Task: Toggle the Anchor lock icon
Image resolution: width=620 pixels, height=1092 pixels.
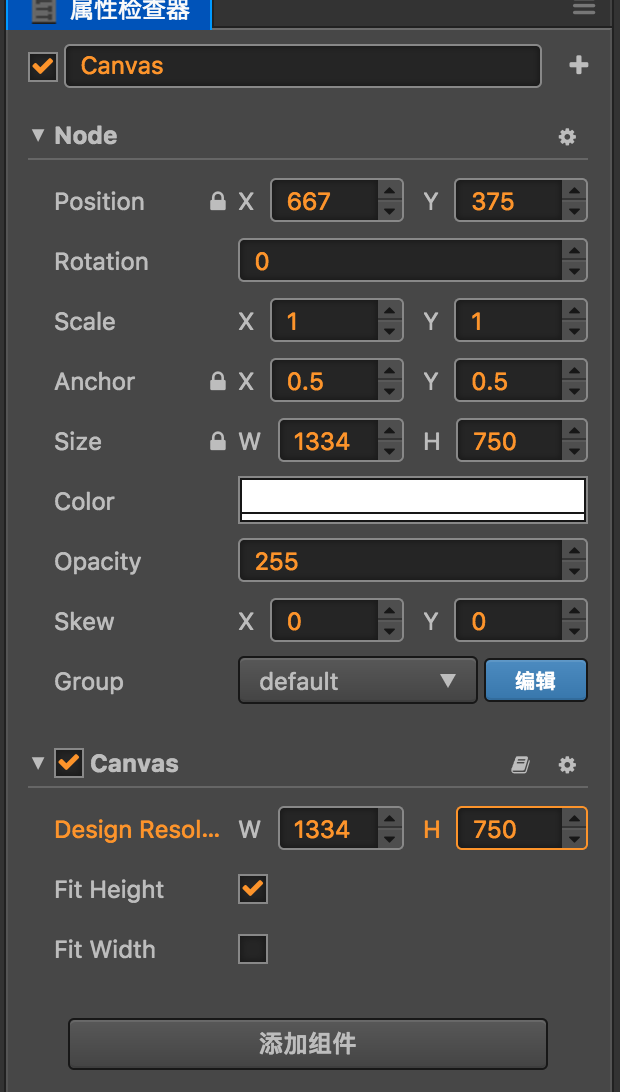Action: [x=217, y=382]
